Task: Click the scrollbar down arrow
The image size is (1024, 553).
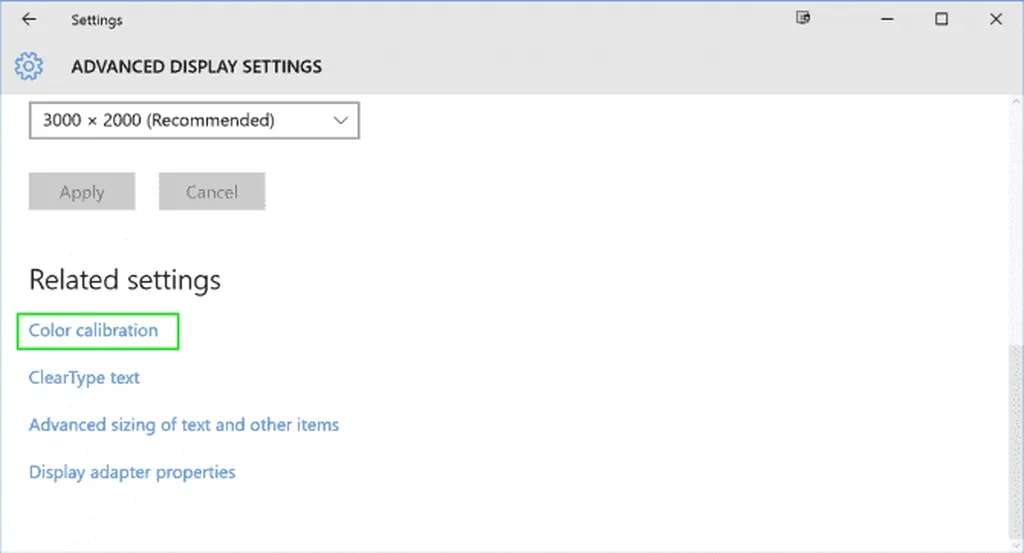Action: click(x=1016, y=544)
